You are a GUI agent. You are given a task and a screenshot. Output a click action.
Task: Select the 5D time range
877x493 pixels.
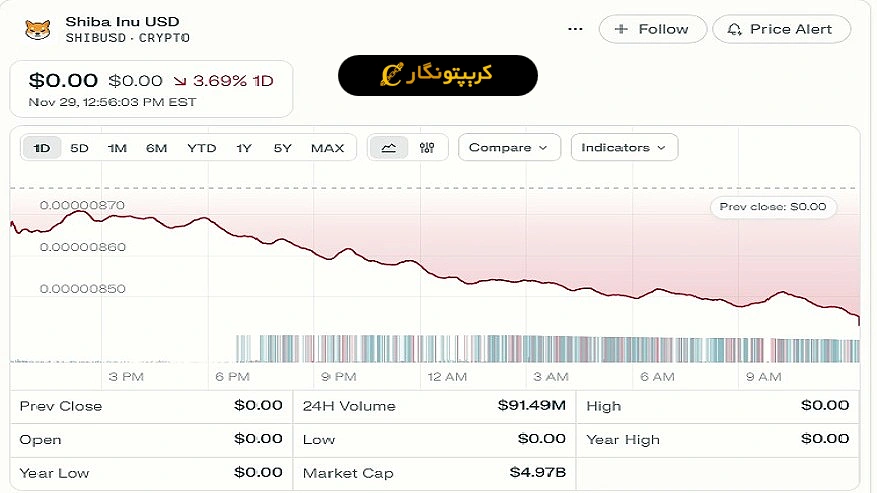(79, 148)
